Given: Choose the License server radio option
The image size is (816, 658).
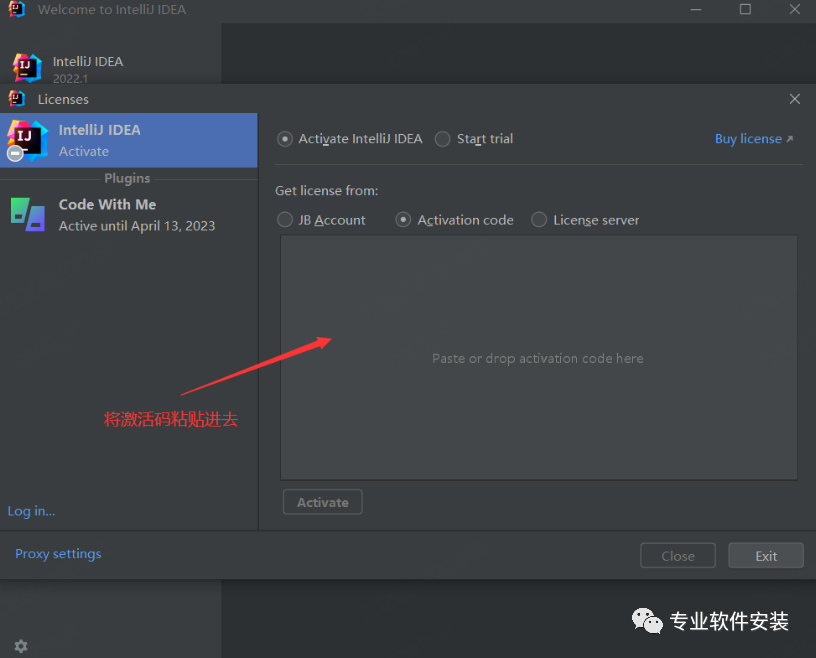Looking at the screenshot, I should tap(539, 220).
